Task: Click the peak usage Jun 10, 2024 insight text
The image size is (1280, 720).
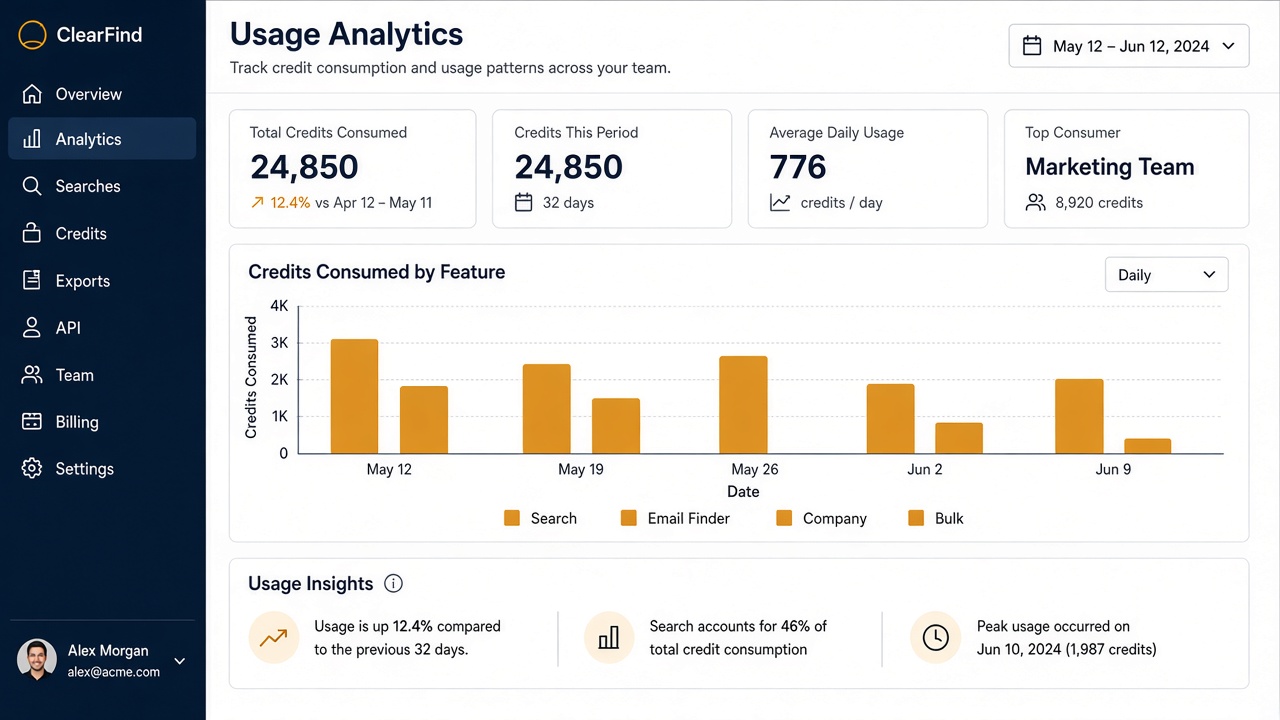Action: [x=1067, y=638]
